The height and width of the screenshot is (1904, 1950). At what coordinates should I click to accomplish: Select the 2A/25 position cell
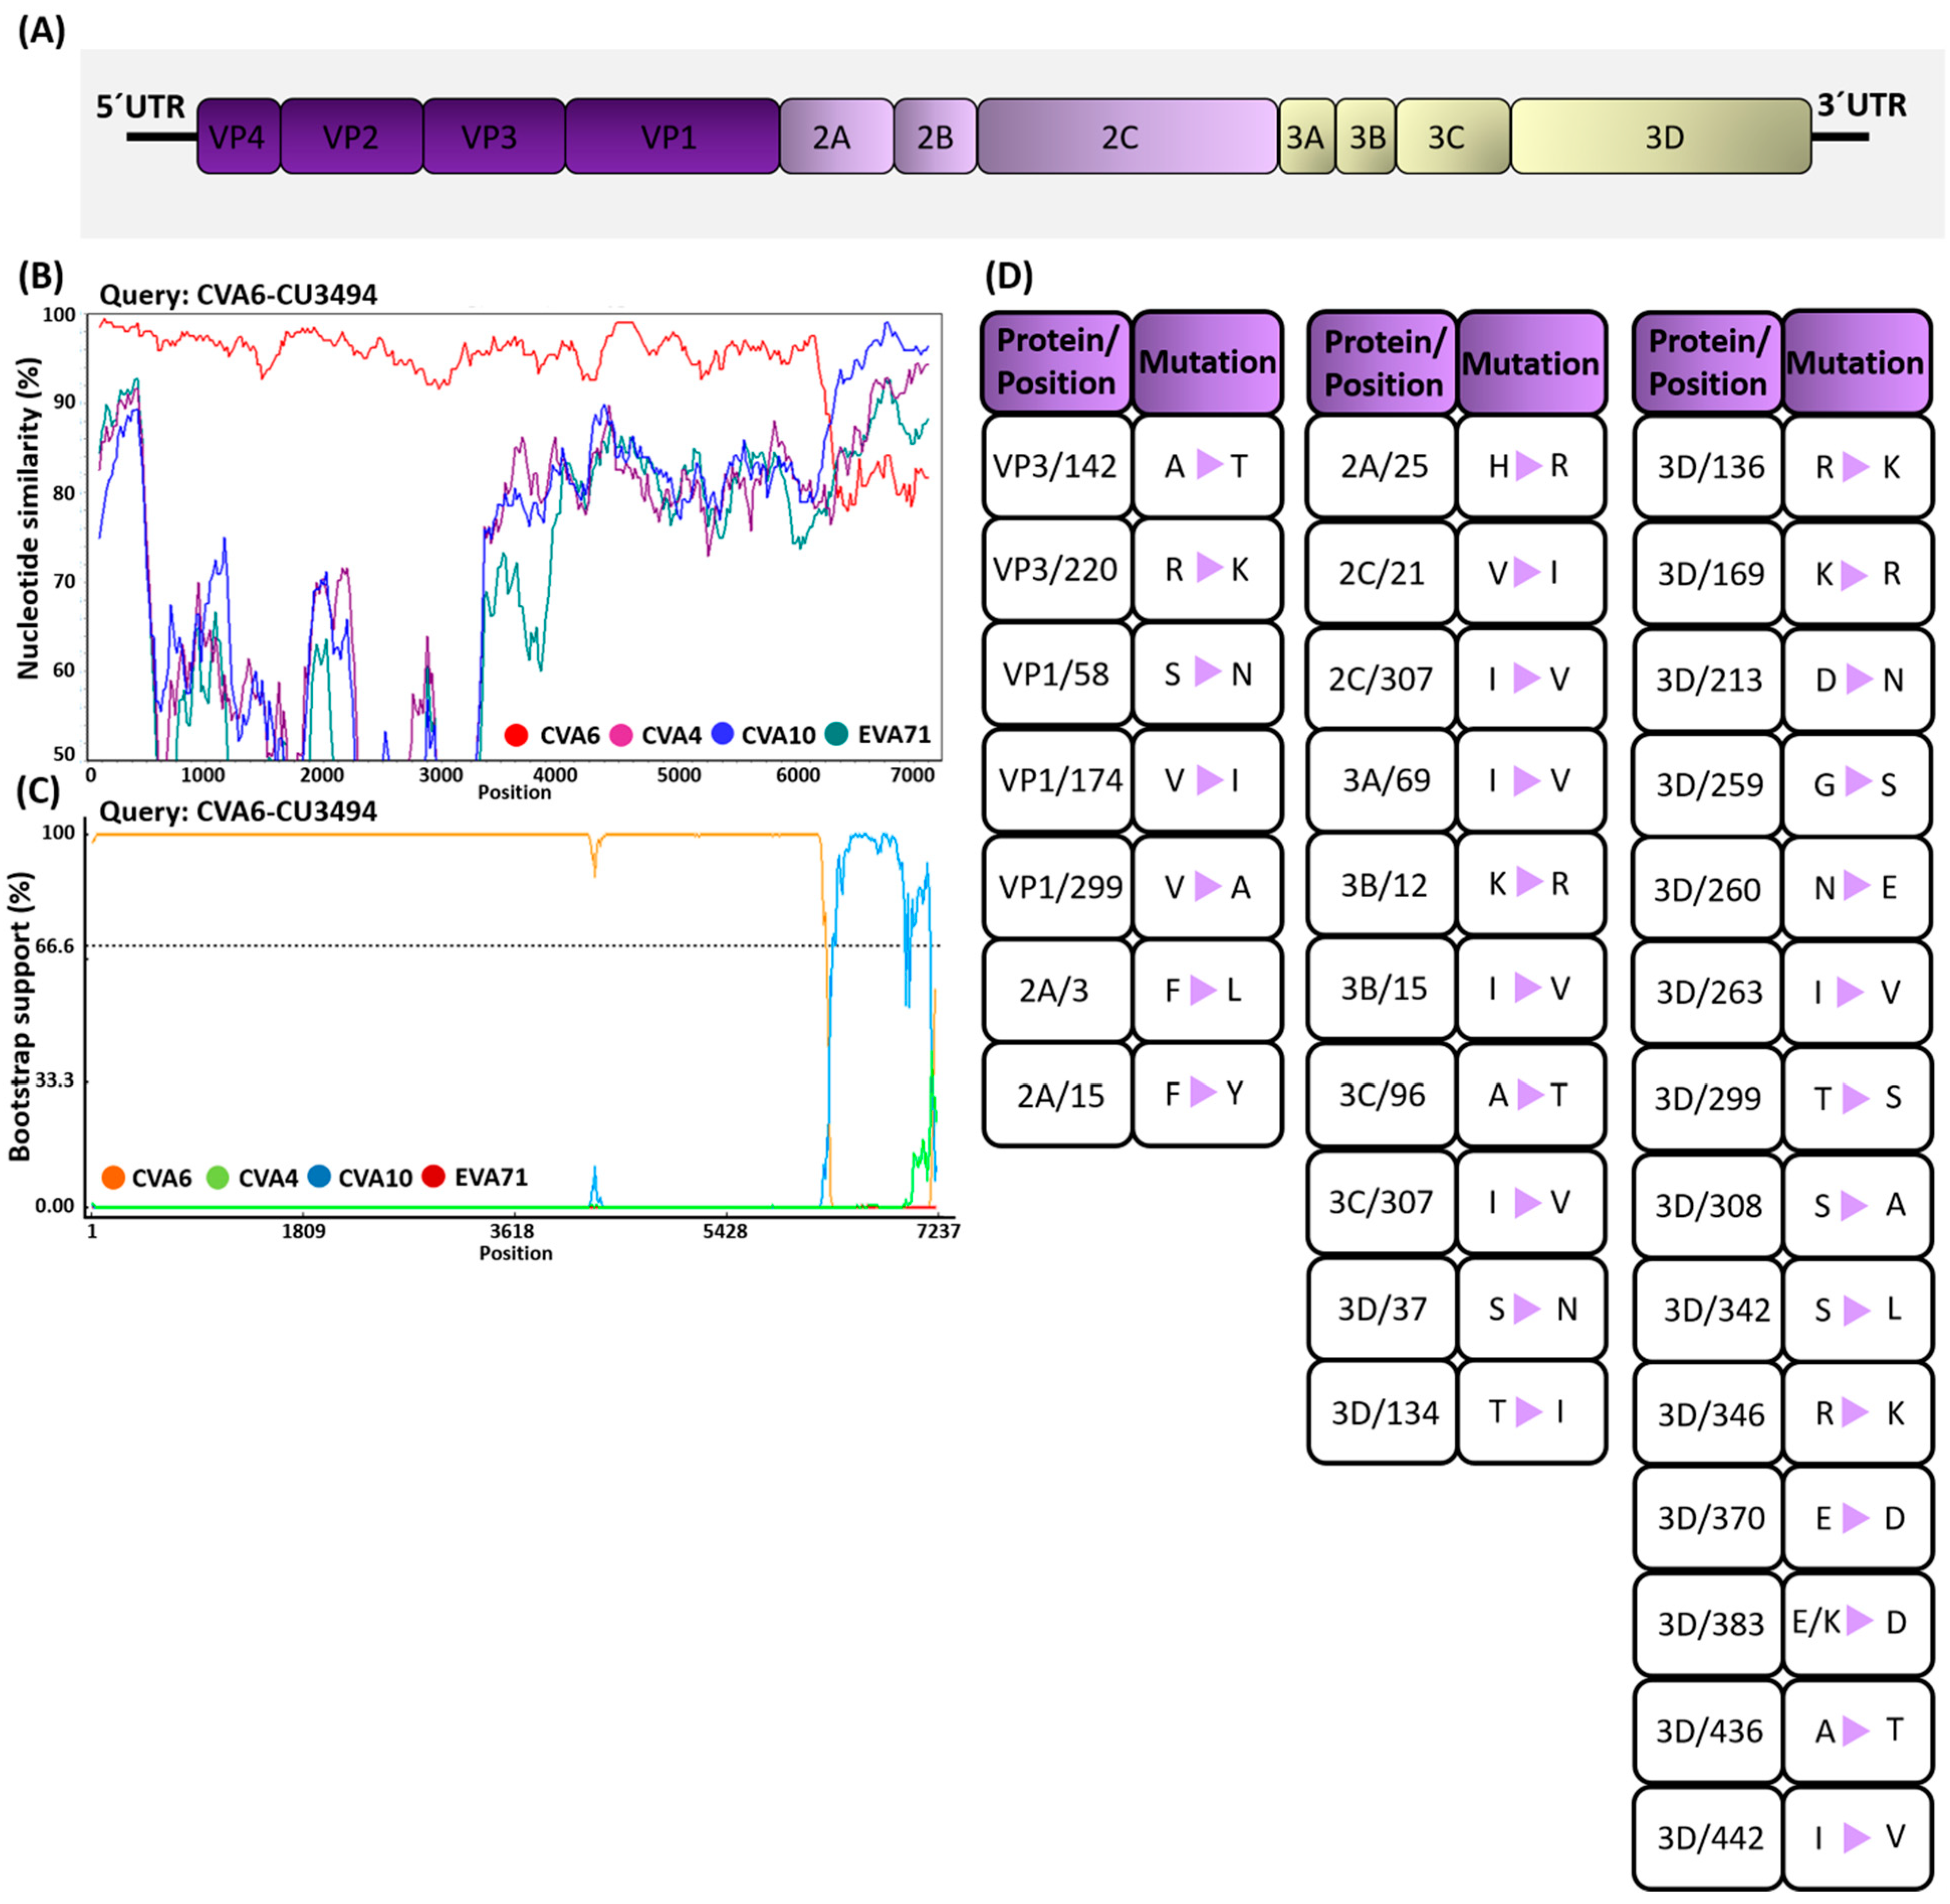(1382, 466)
